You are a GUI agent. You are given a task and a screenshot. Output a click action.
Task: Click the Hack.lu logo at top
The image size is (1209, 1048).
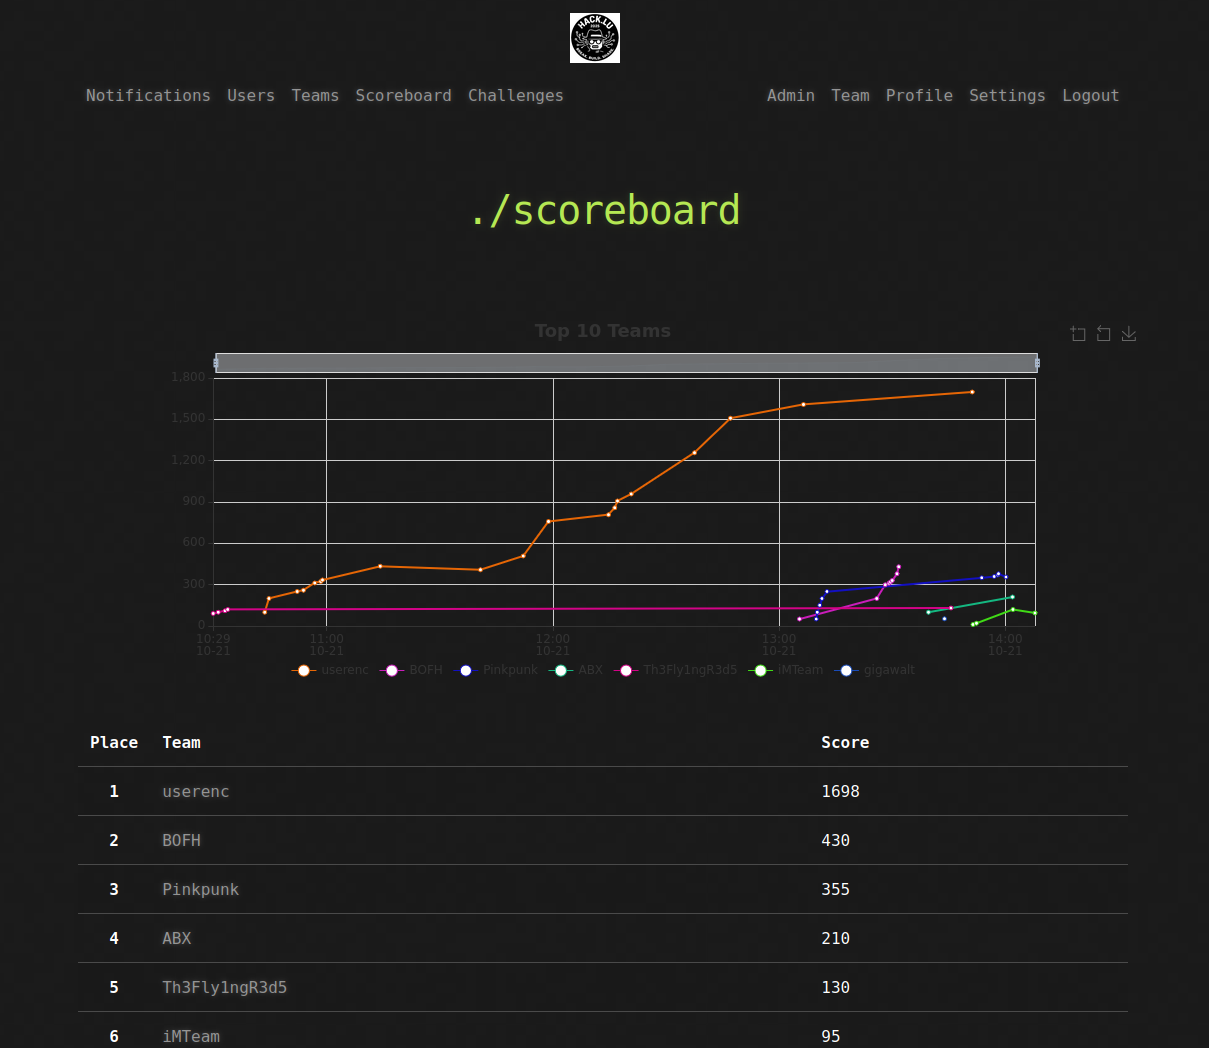(595, 38)
